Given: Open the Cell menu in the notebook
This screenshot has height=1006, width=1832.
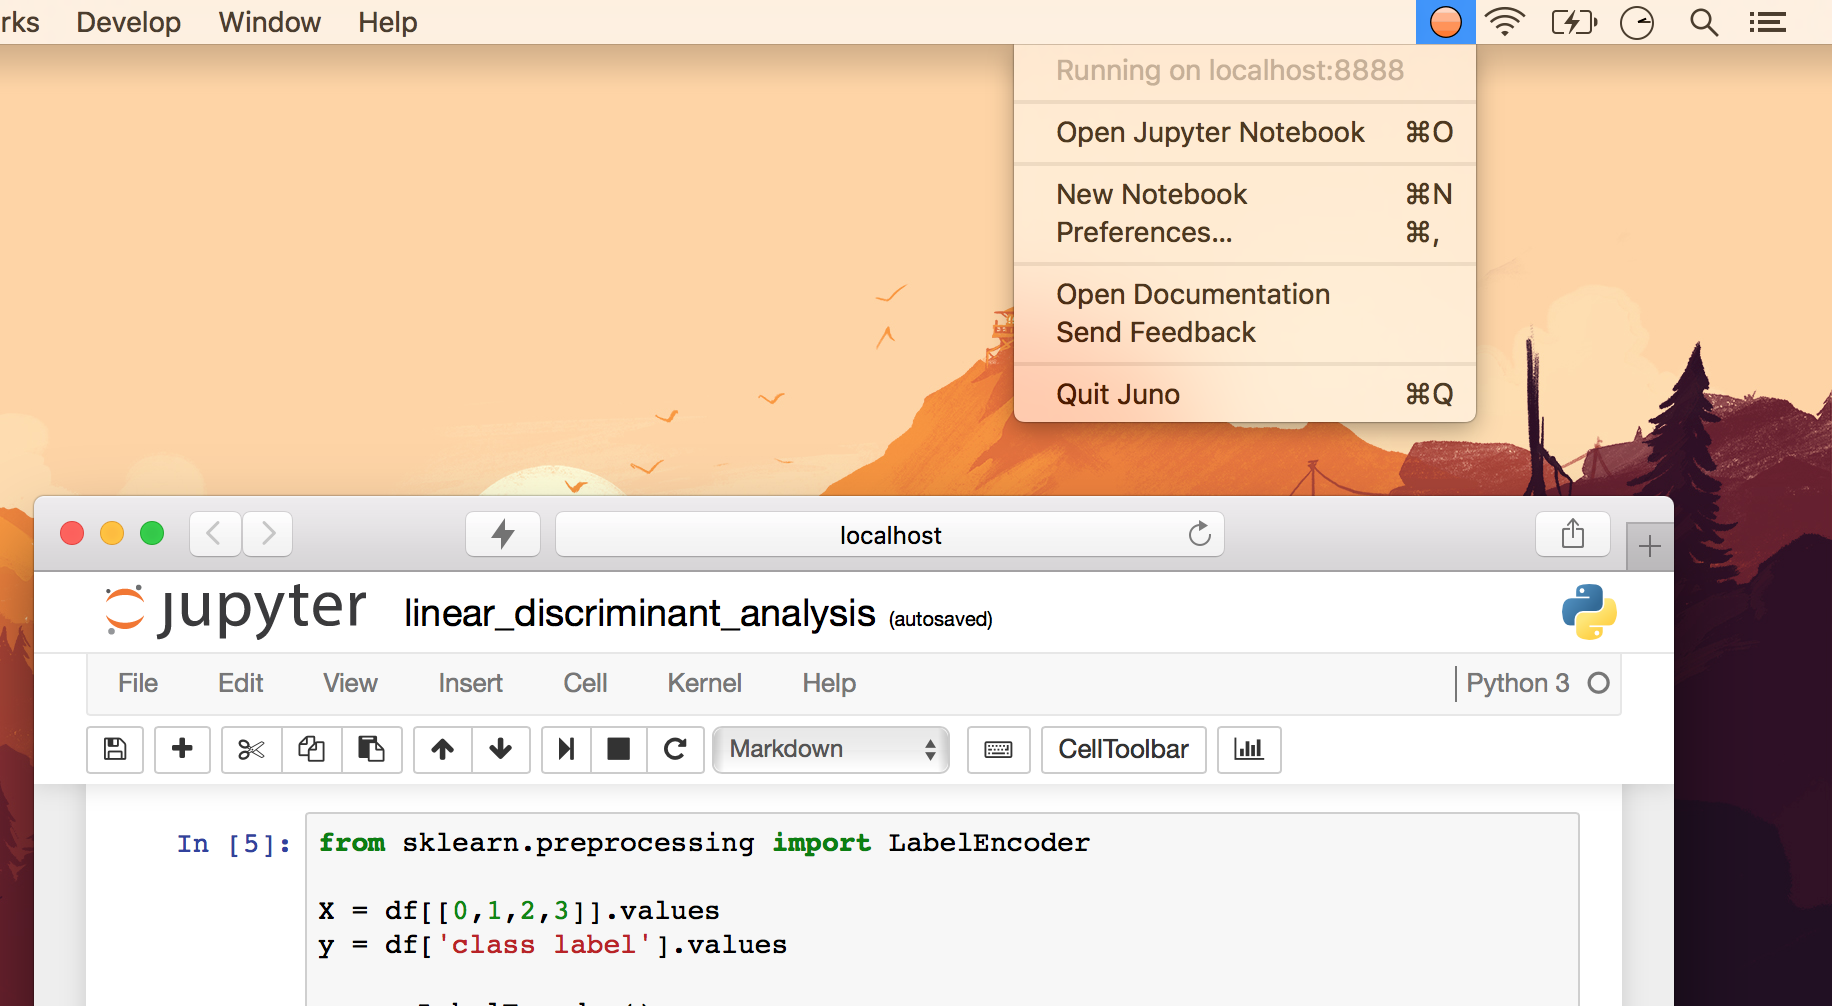Looking at the screenshot, I should (585, 683).
